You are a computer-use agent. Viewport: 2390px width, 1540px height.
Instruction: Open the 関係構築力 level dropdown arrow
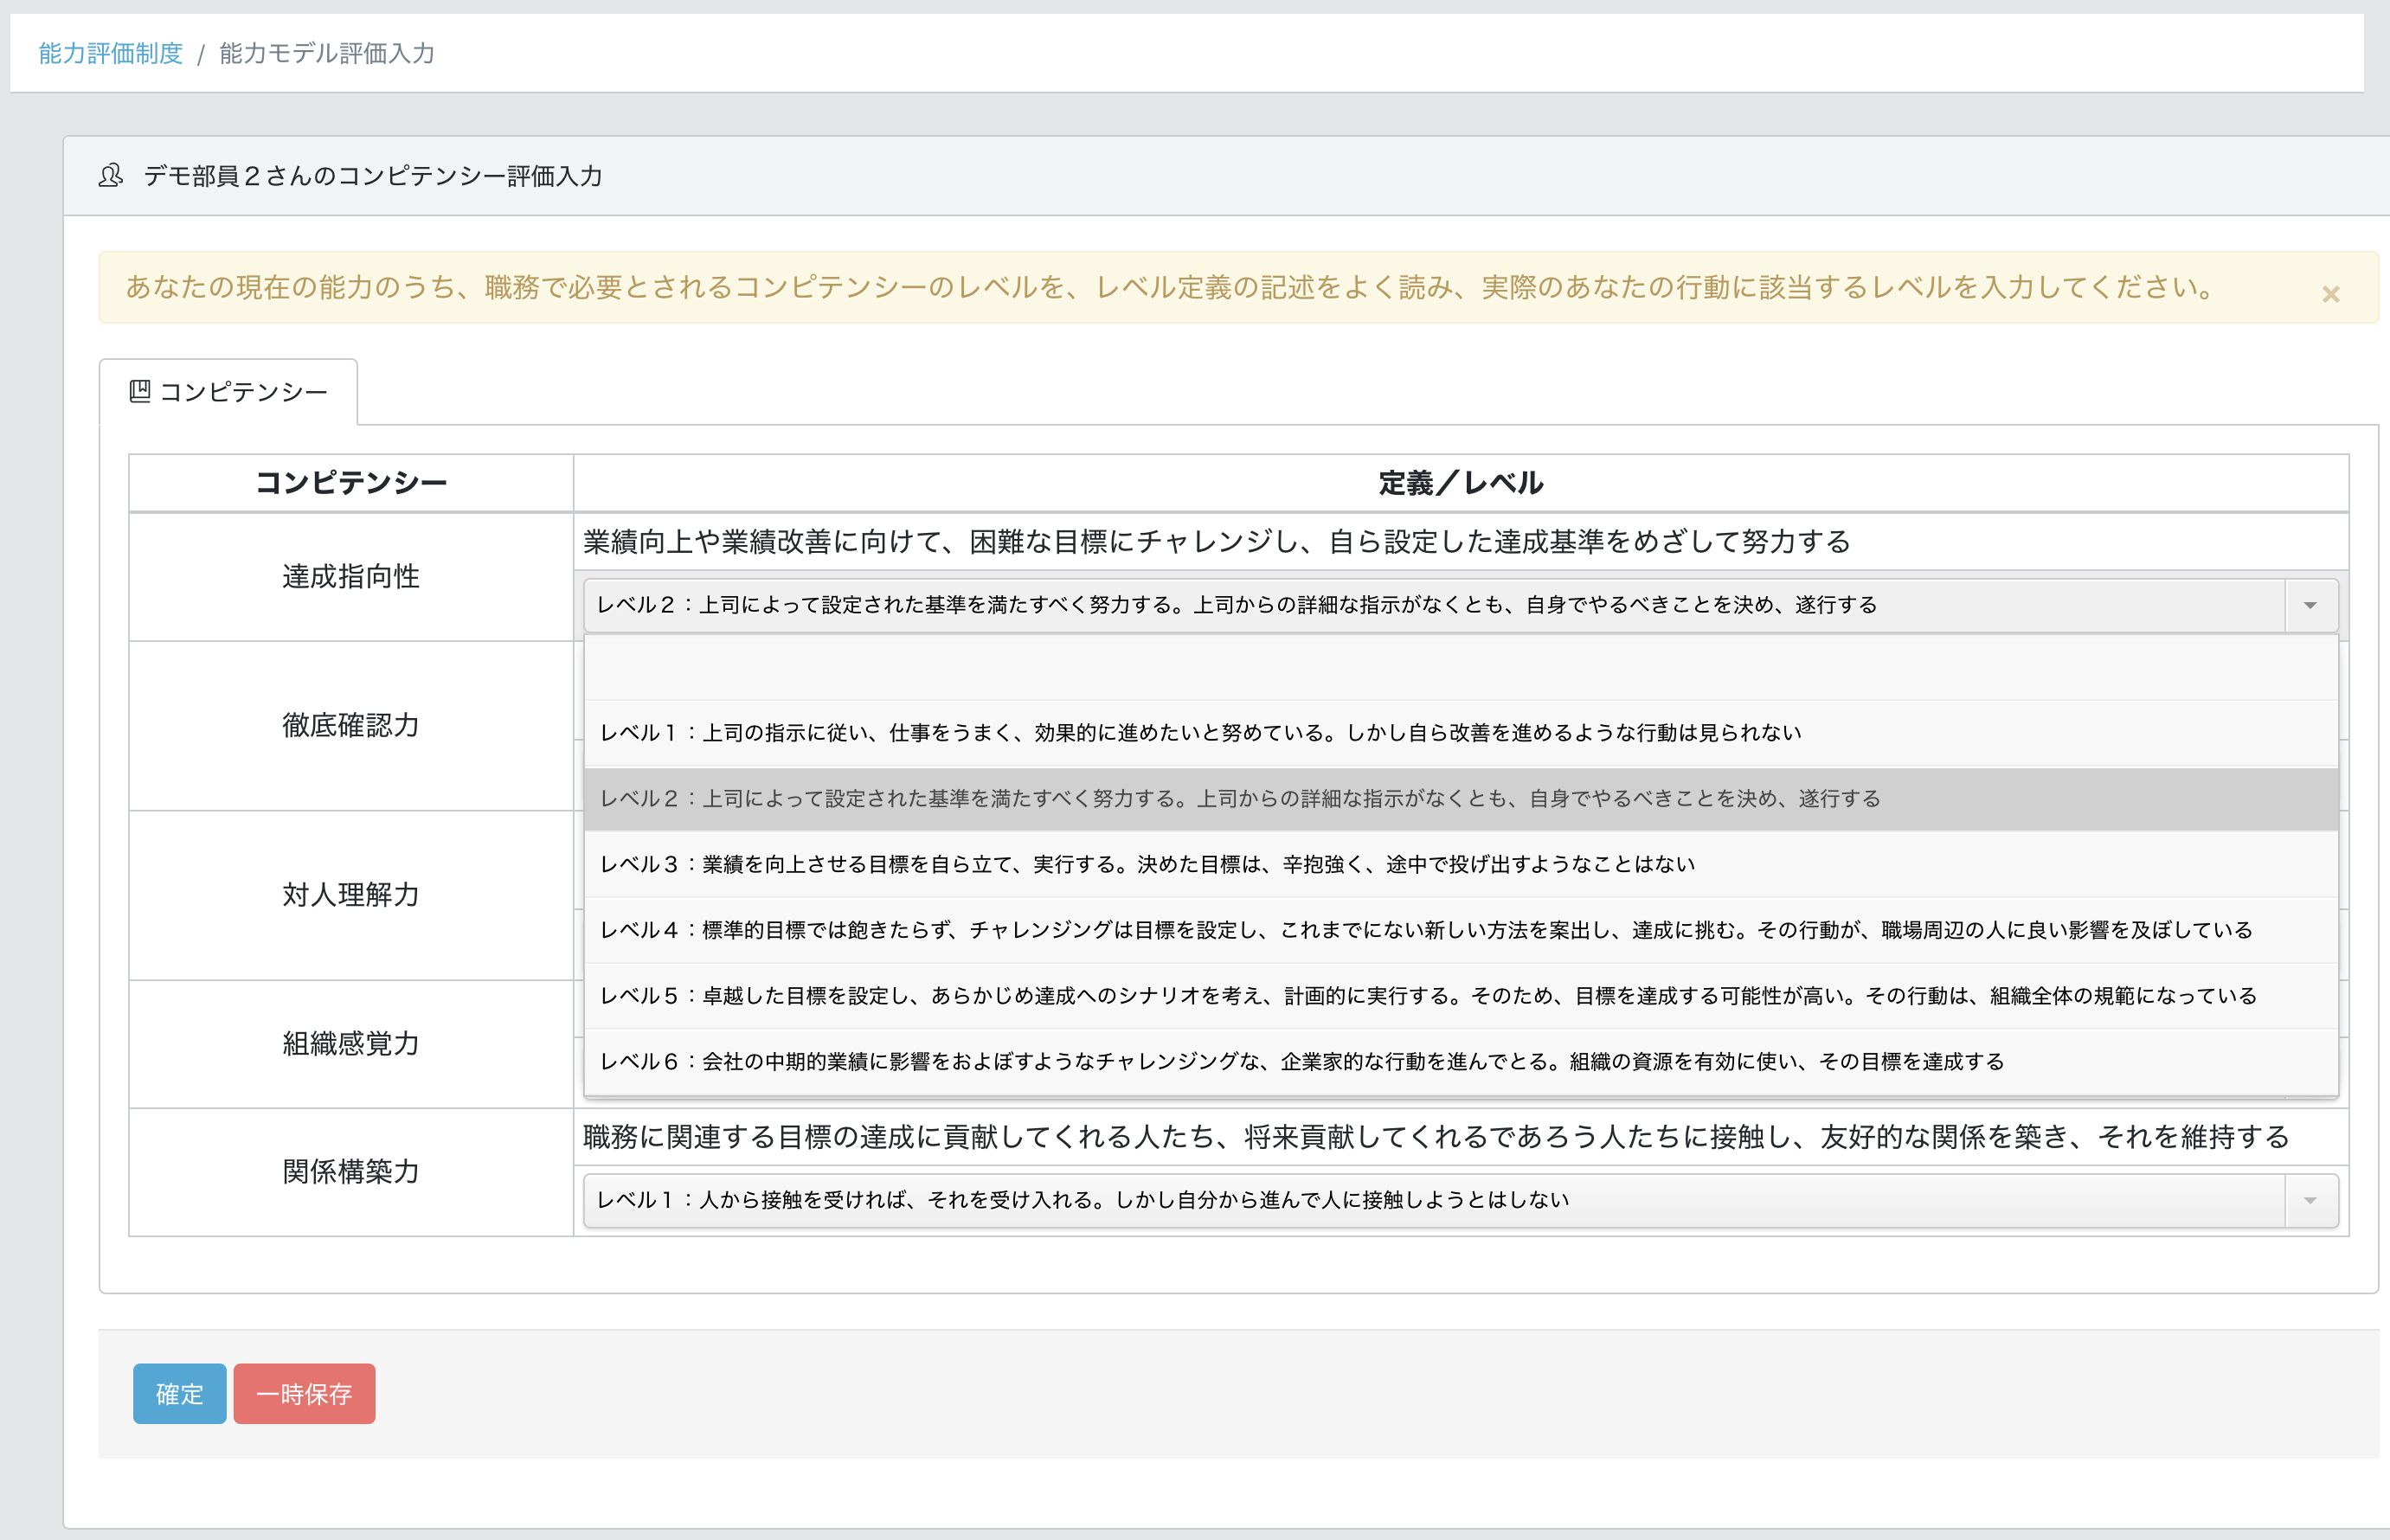pos(2310,1200)
